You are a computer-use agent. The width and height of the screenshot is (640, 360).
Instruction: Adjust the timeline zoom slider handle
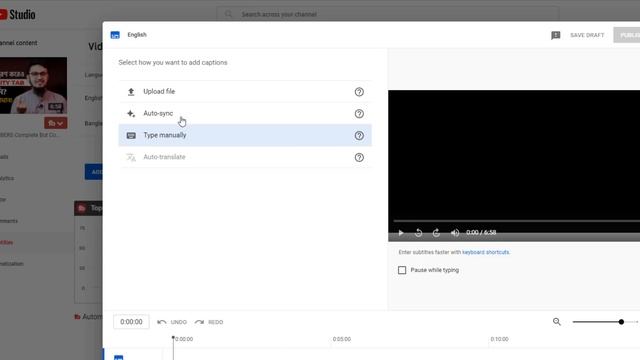(621, 322)
